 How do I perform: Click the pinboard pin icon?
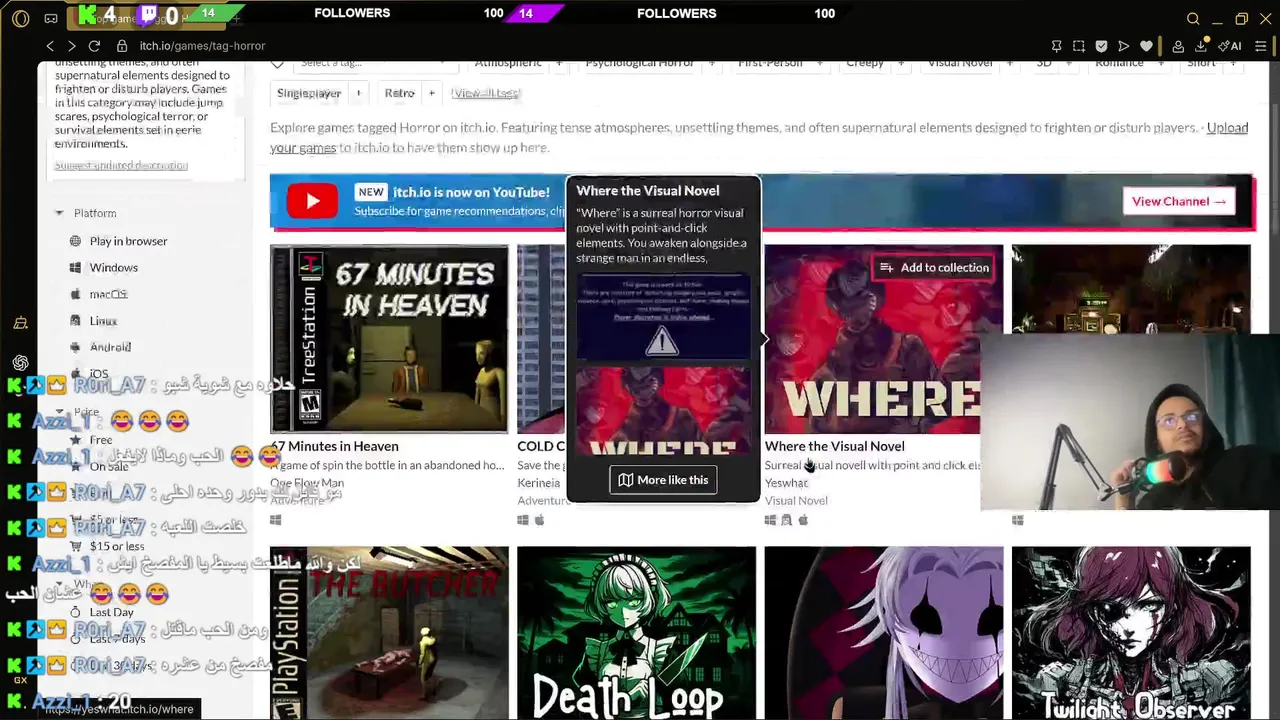click(x=1057, y=46)
